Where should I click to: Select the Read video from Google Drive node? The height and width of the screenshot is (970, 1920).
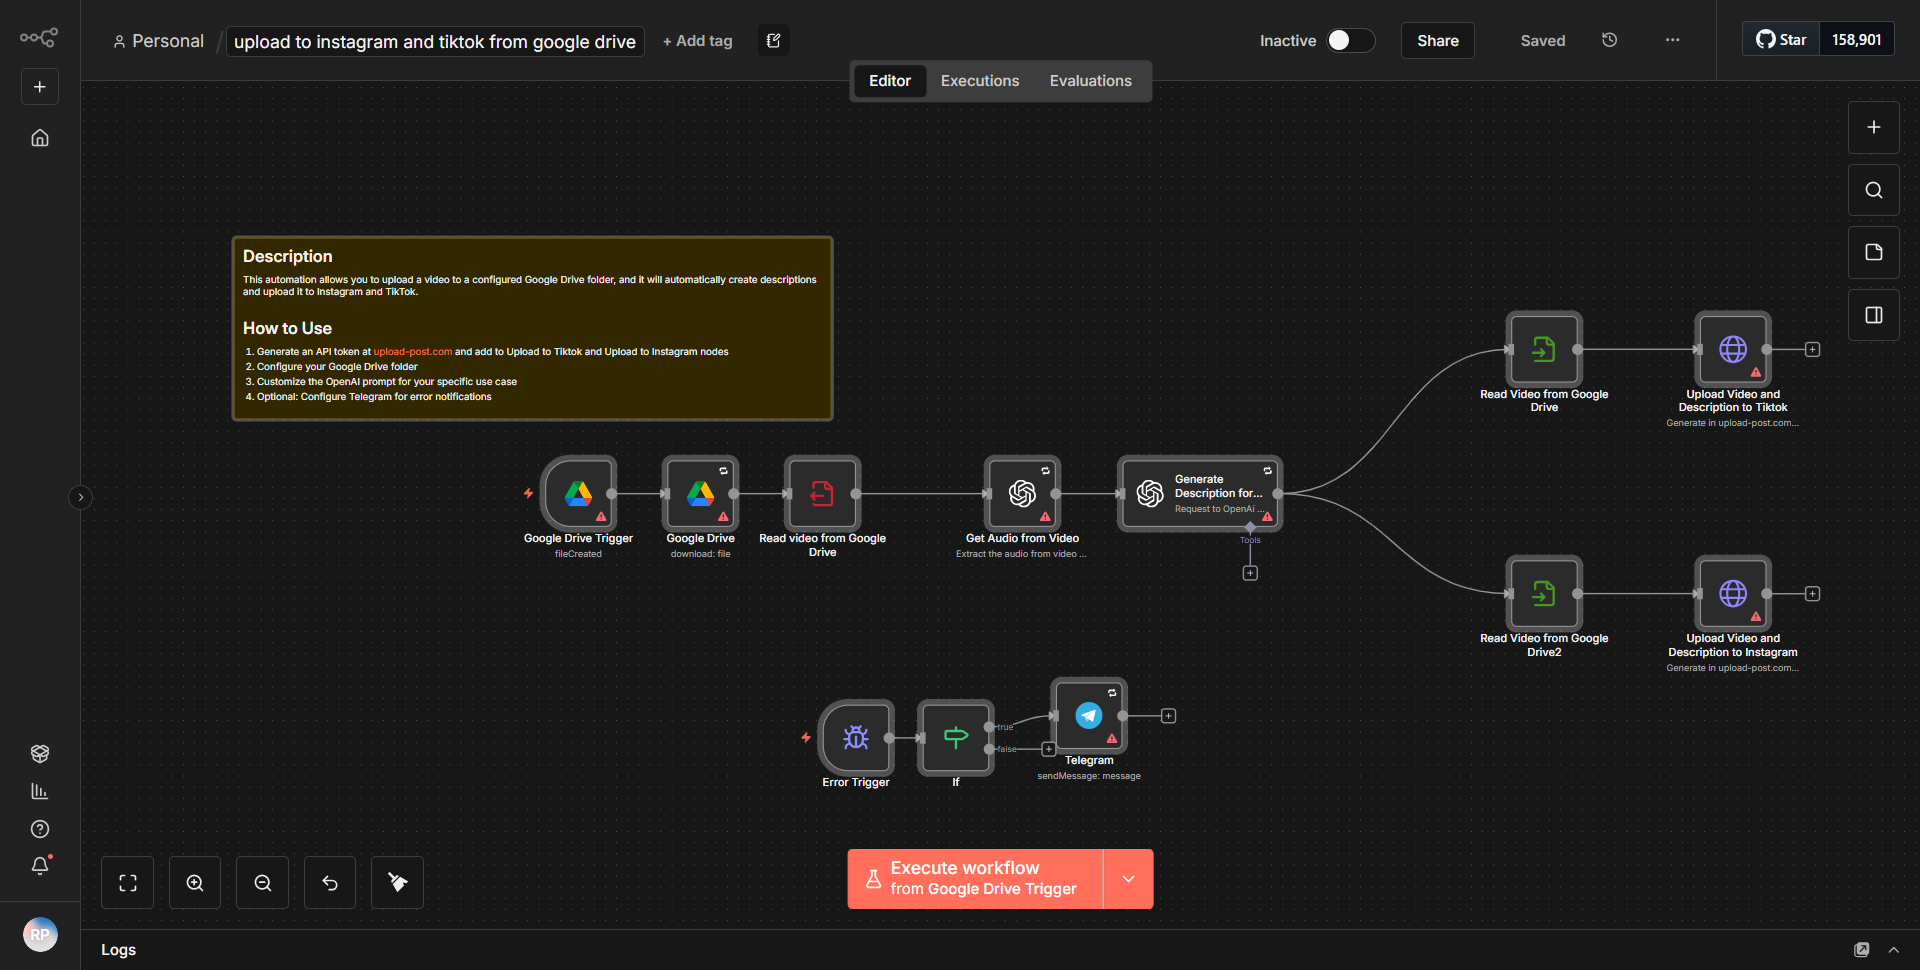point(822,493)
